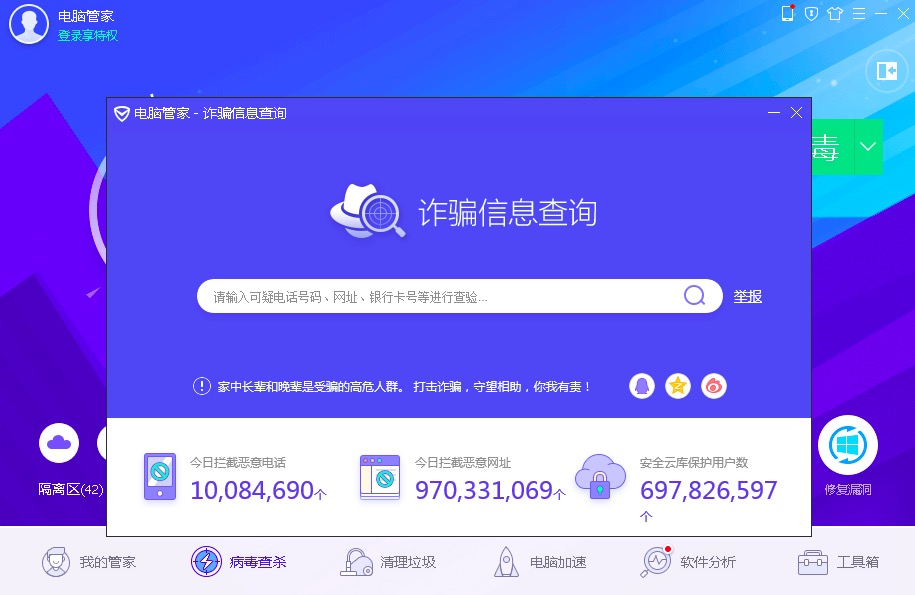Close the 诈骗信息查询 dialog
This screenshot has height=595, width=915.
(796, 113)
